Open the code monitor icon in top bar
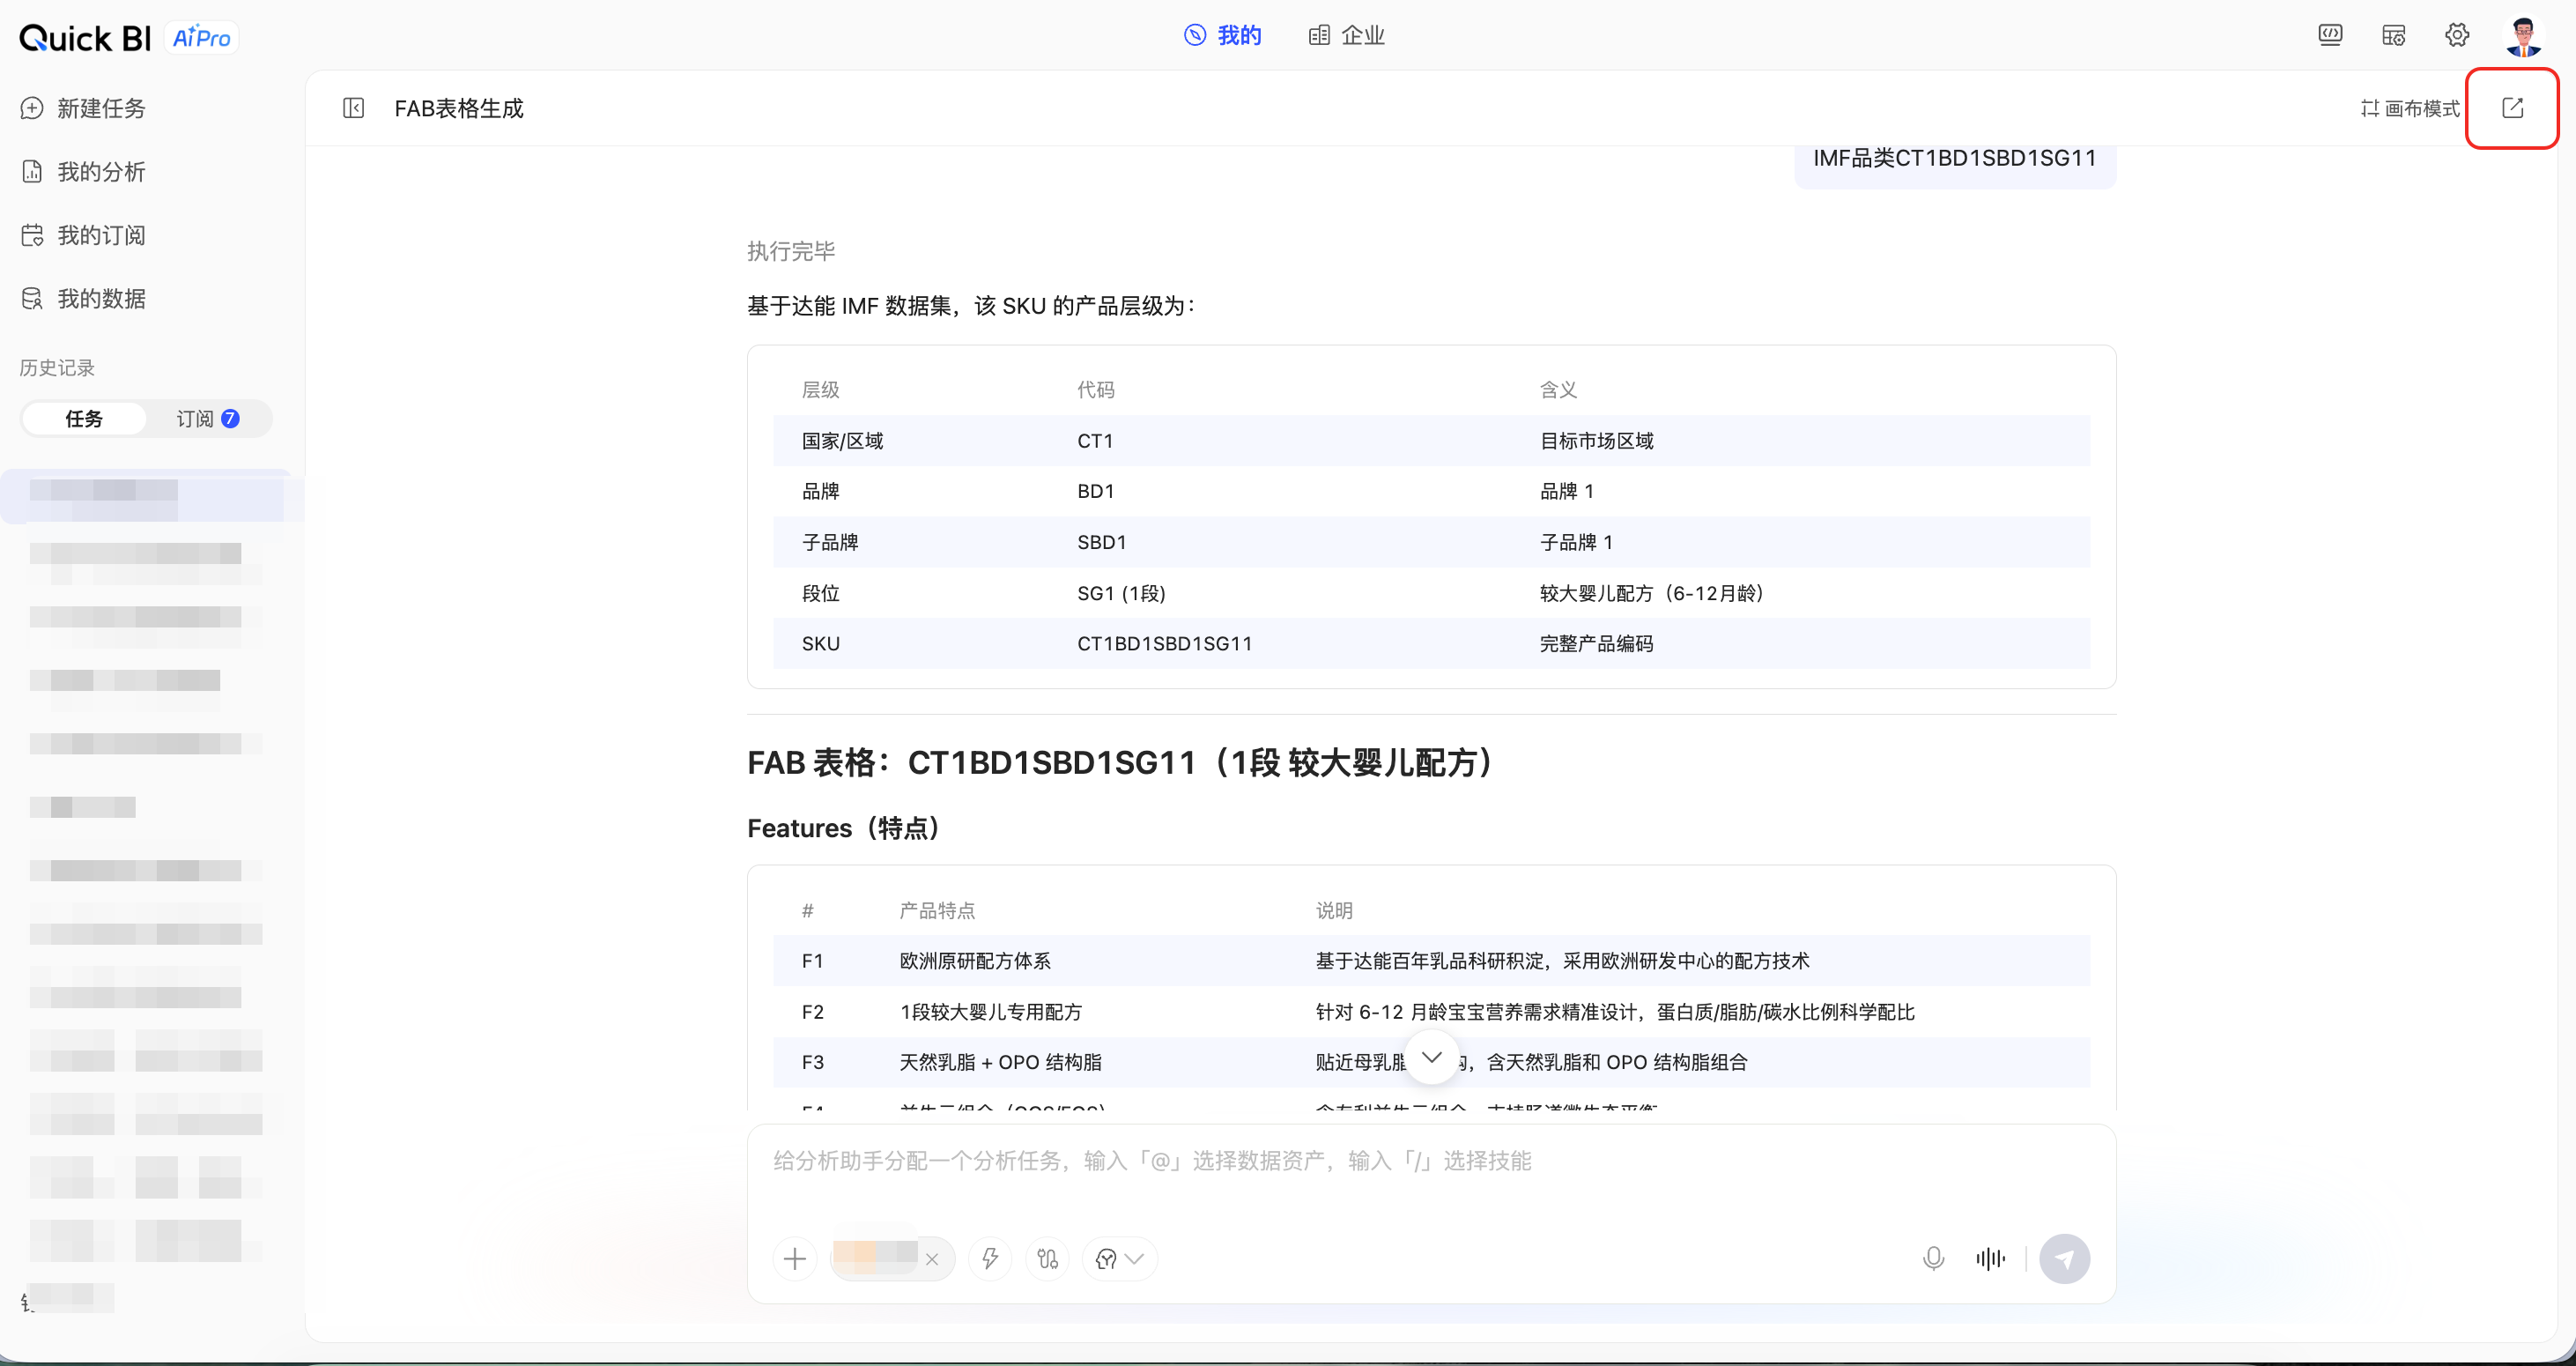This screenshot has width=2576, height=1366. (x=2330, y=36)
